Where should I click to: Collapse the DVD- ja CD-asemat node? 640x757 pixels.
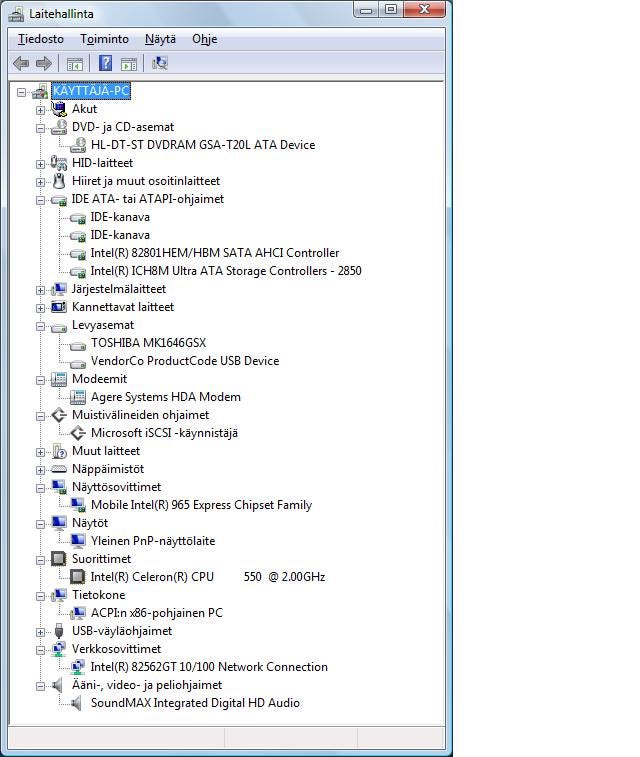(x=41, y=128)
